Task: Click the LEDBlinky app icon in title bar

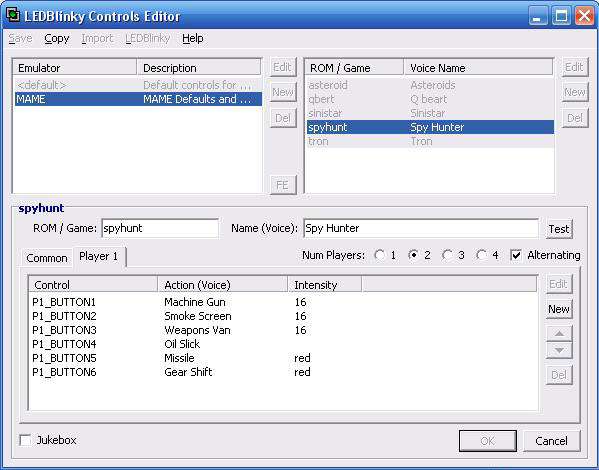Action: click(x=13, y=15)
